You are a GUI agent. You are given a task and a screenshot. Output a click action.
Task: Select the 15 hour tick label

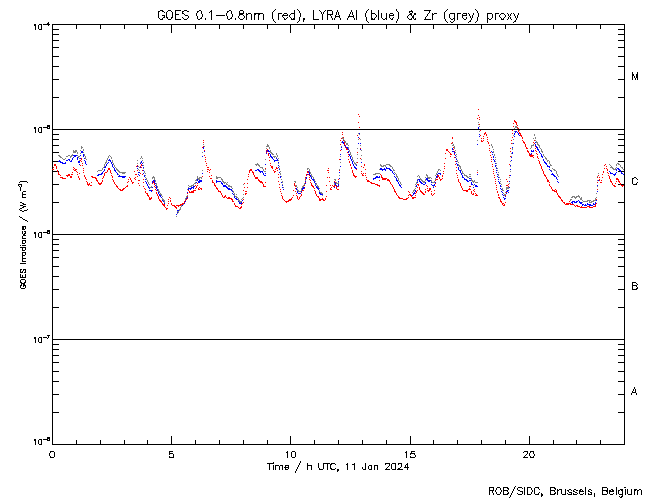click(x=410, y=453)
